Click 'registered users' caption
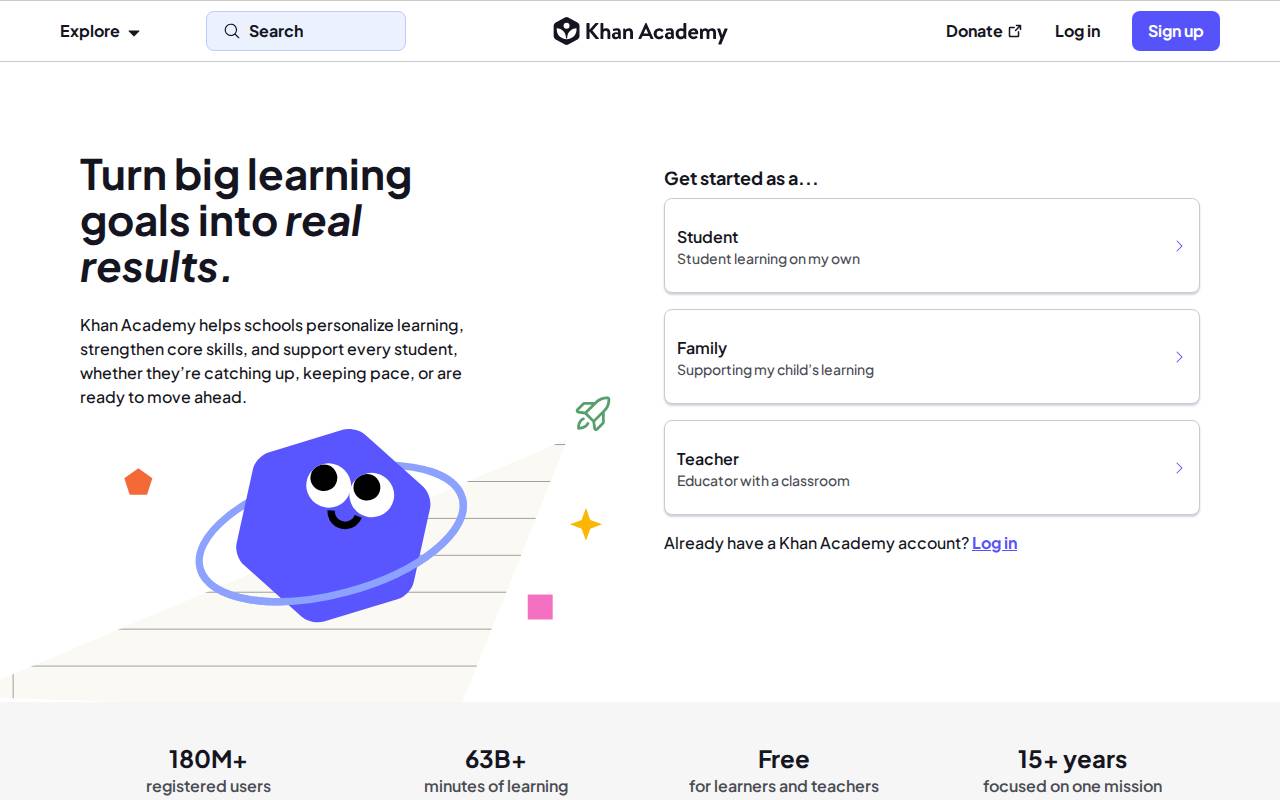 tap(208, 786)
